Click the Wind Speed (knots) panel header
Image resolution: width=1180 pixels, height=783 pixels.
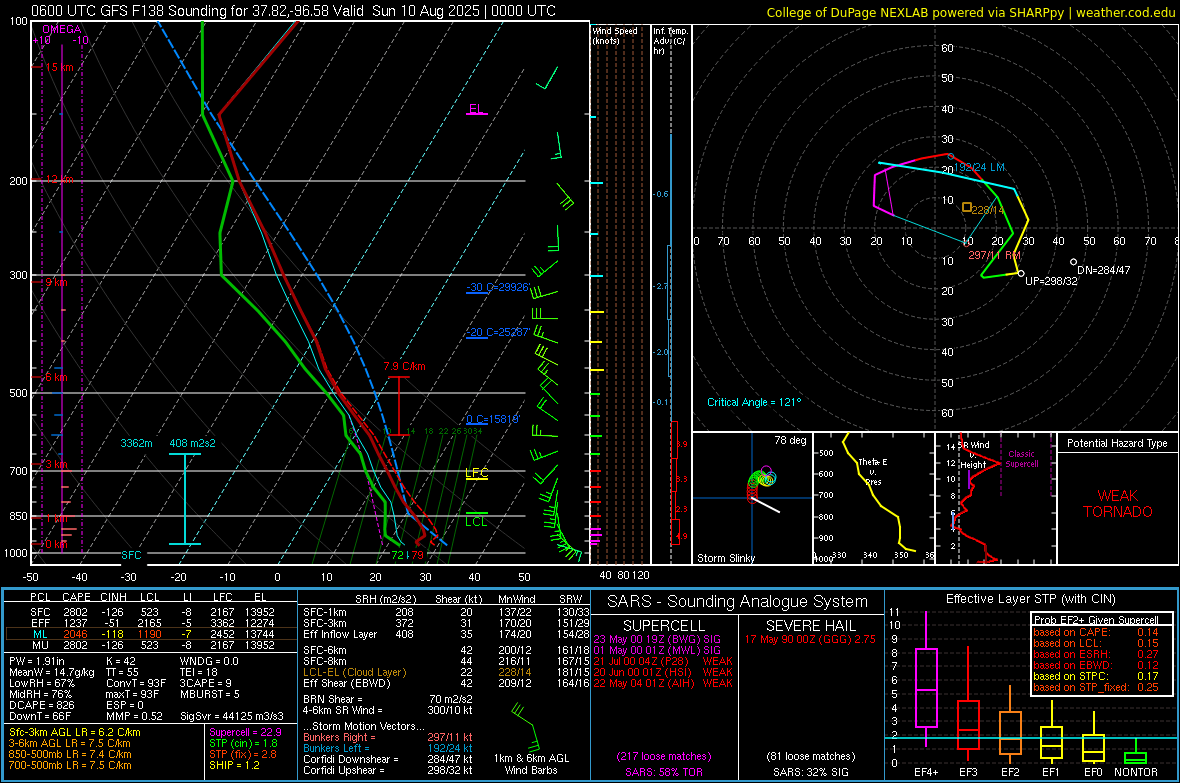click(615, 35)
